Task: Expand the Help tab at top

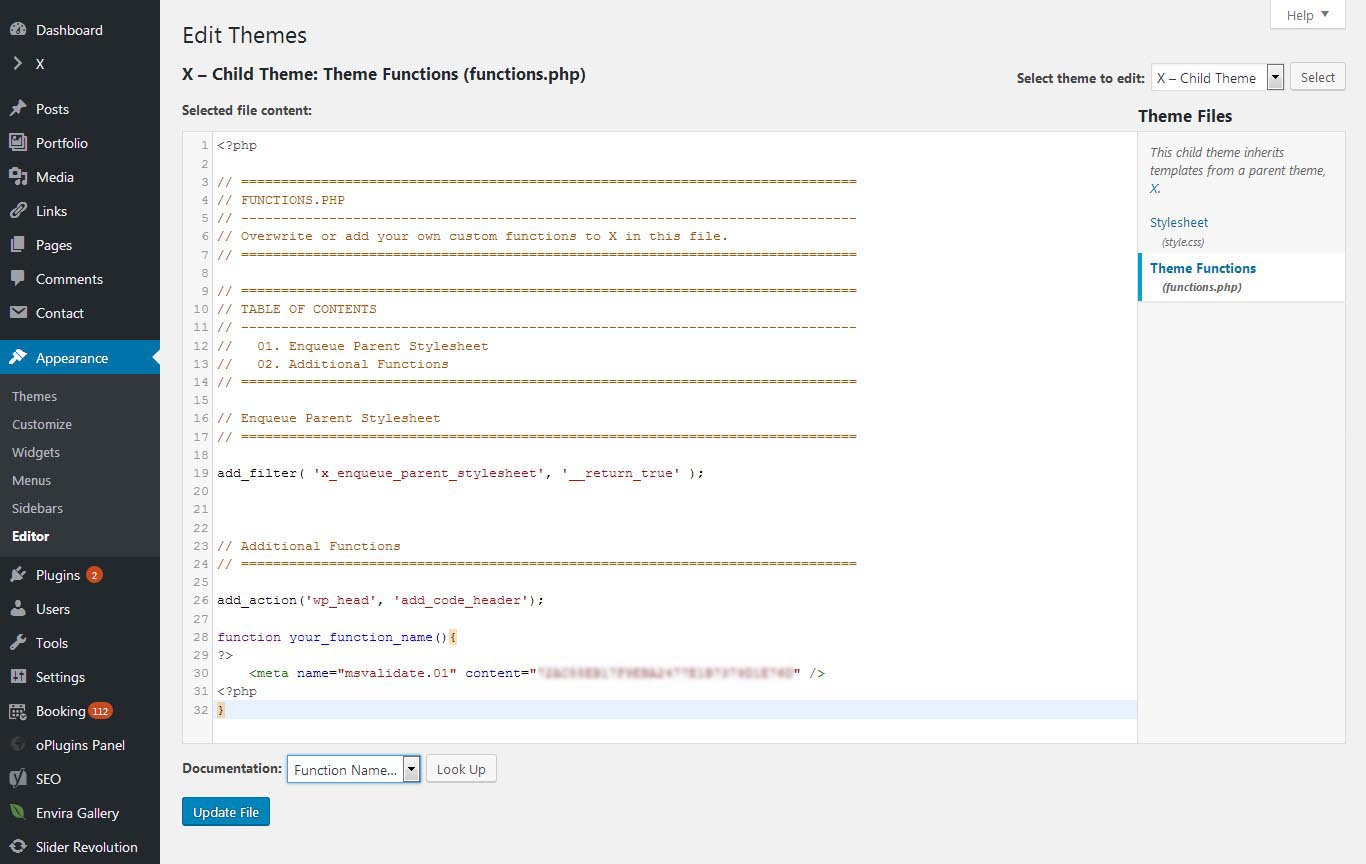Action: 1307,15
